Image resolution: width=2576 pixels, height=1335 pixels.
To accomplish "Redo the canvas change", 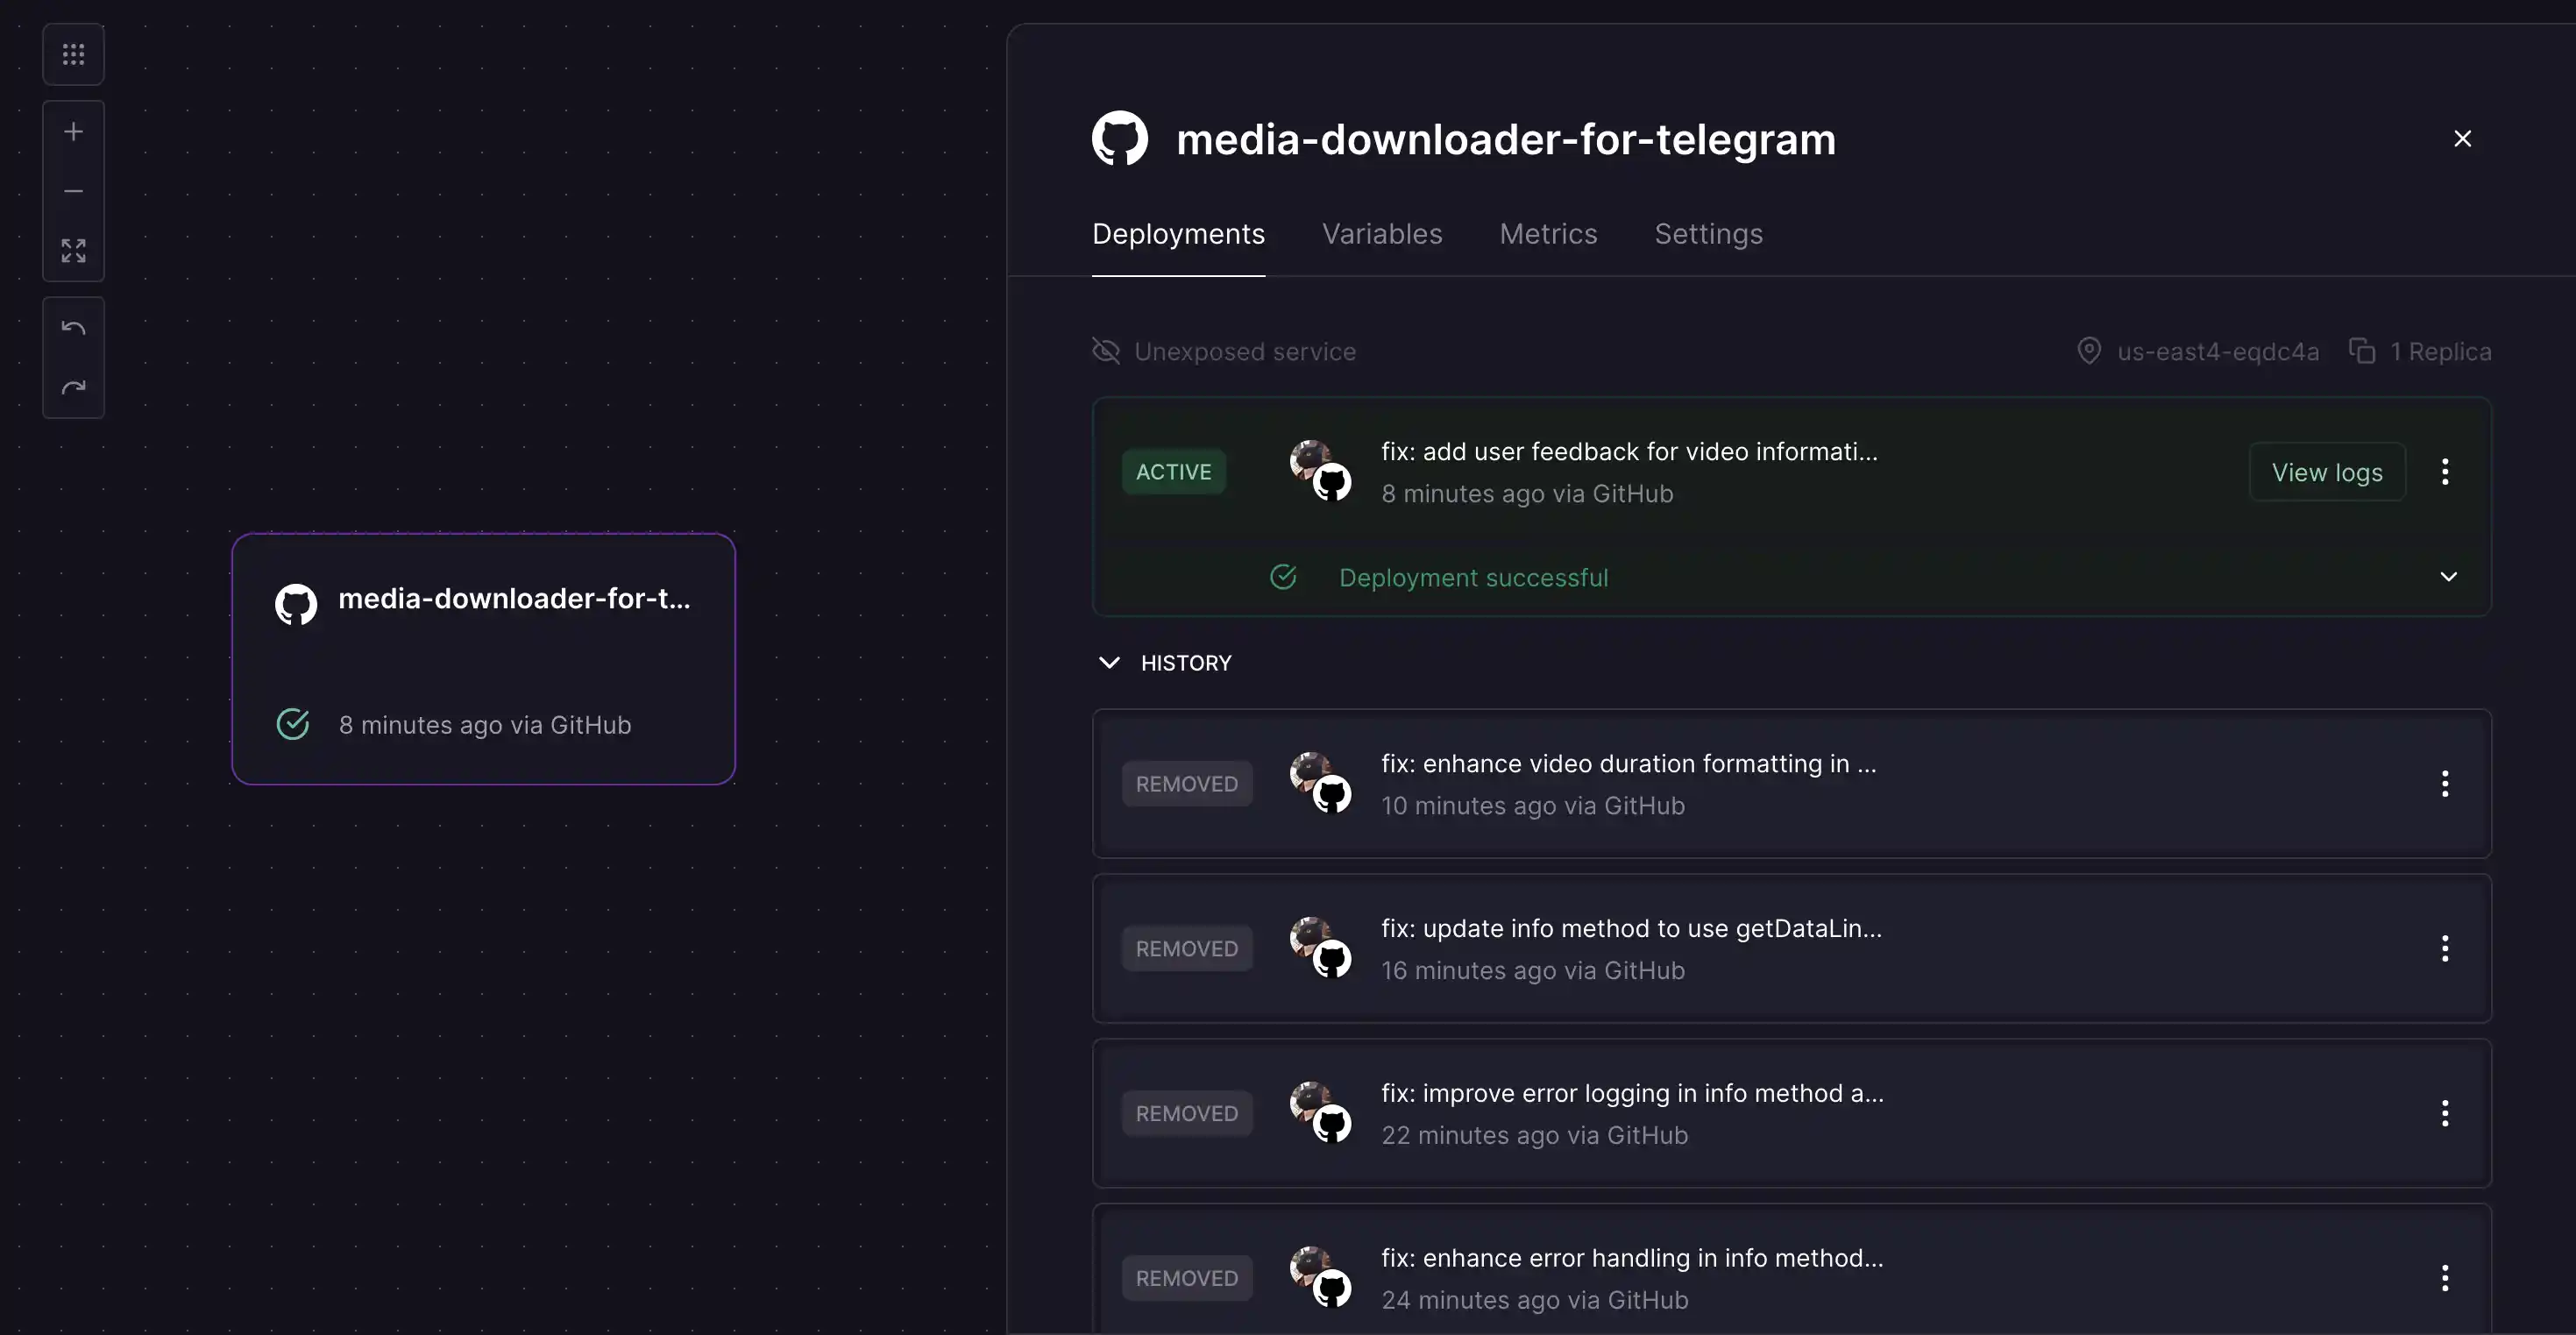I will (73, 387).
